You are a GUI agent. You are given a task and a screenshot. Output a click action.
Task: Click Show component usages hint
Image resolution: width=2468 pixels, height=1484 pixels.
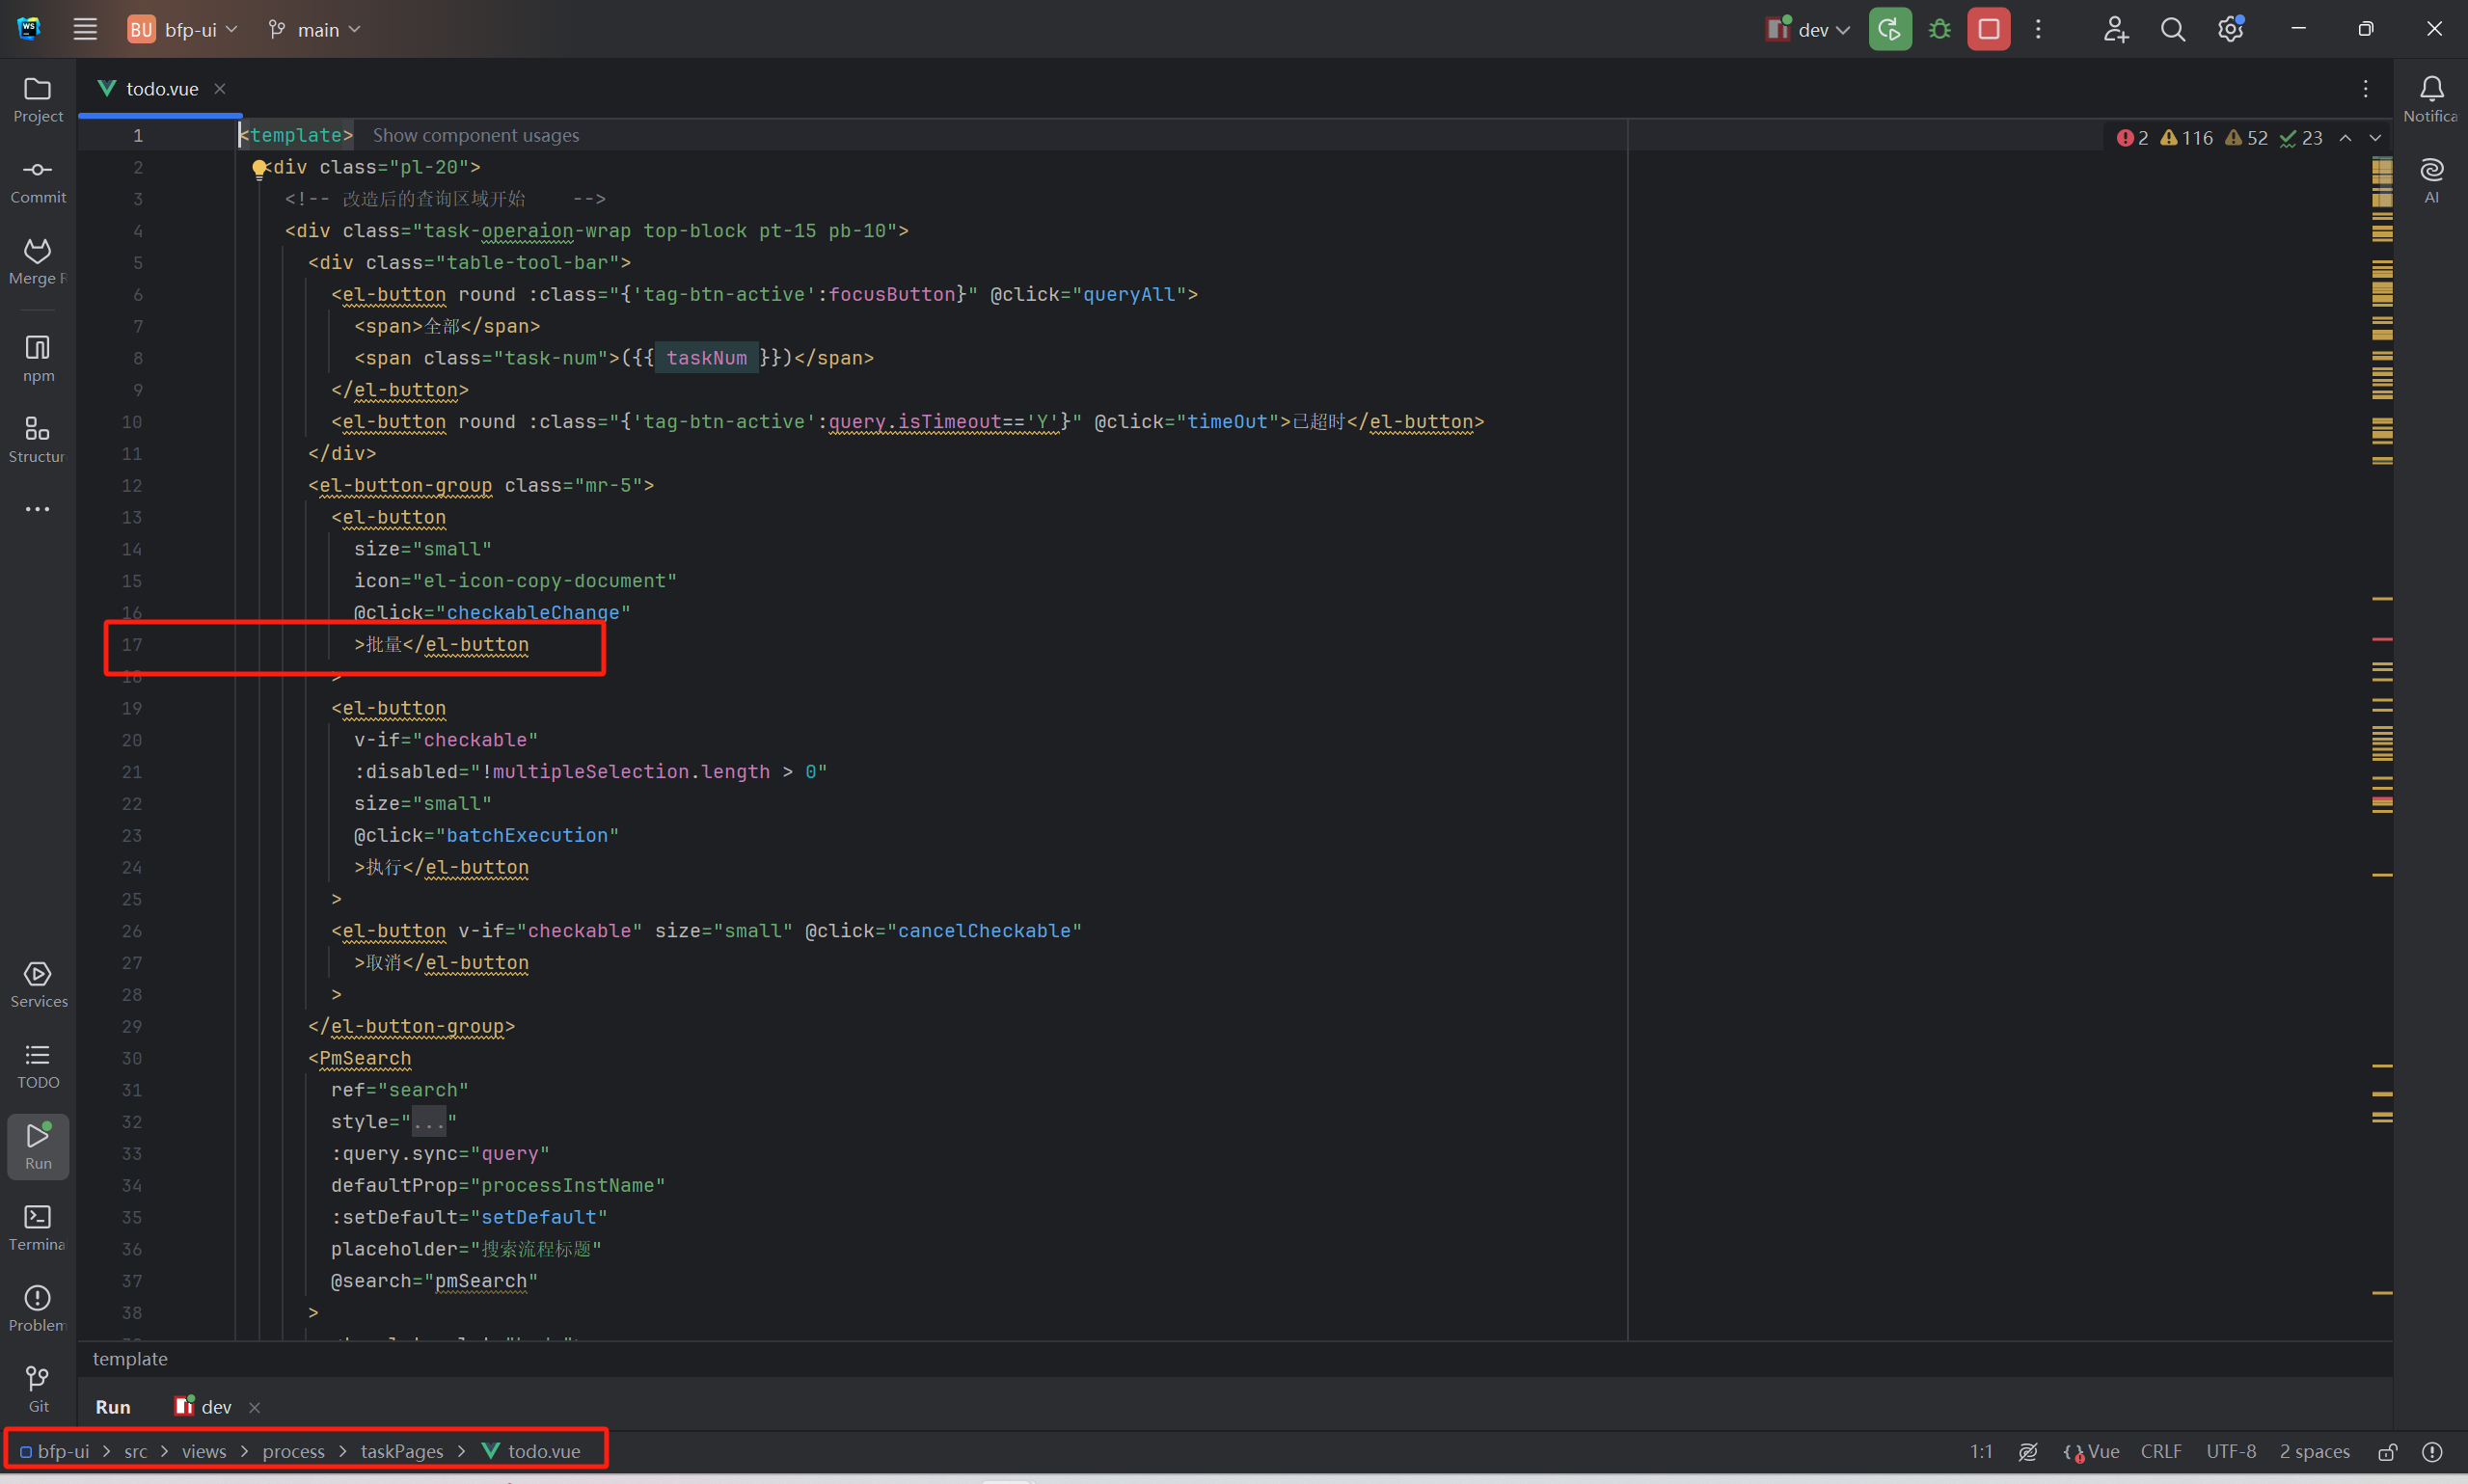[475, 135]
